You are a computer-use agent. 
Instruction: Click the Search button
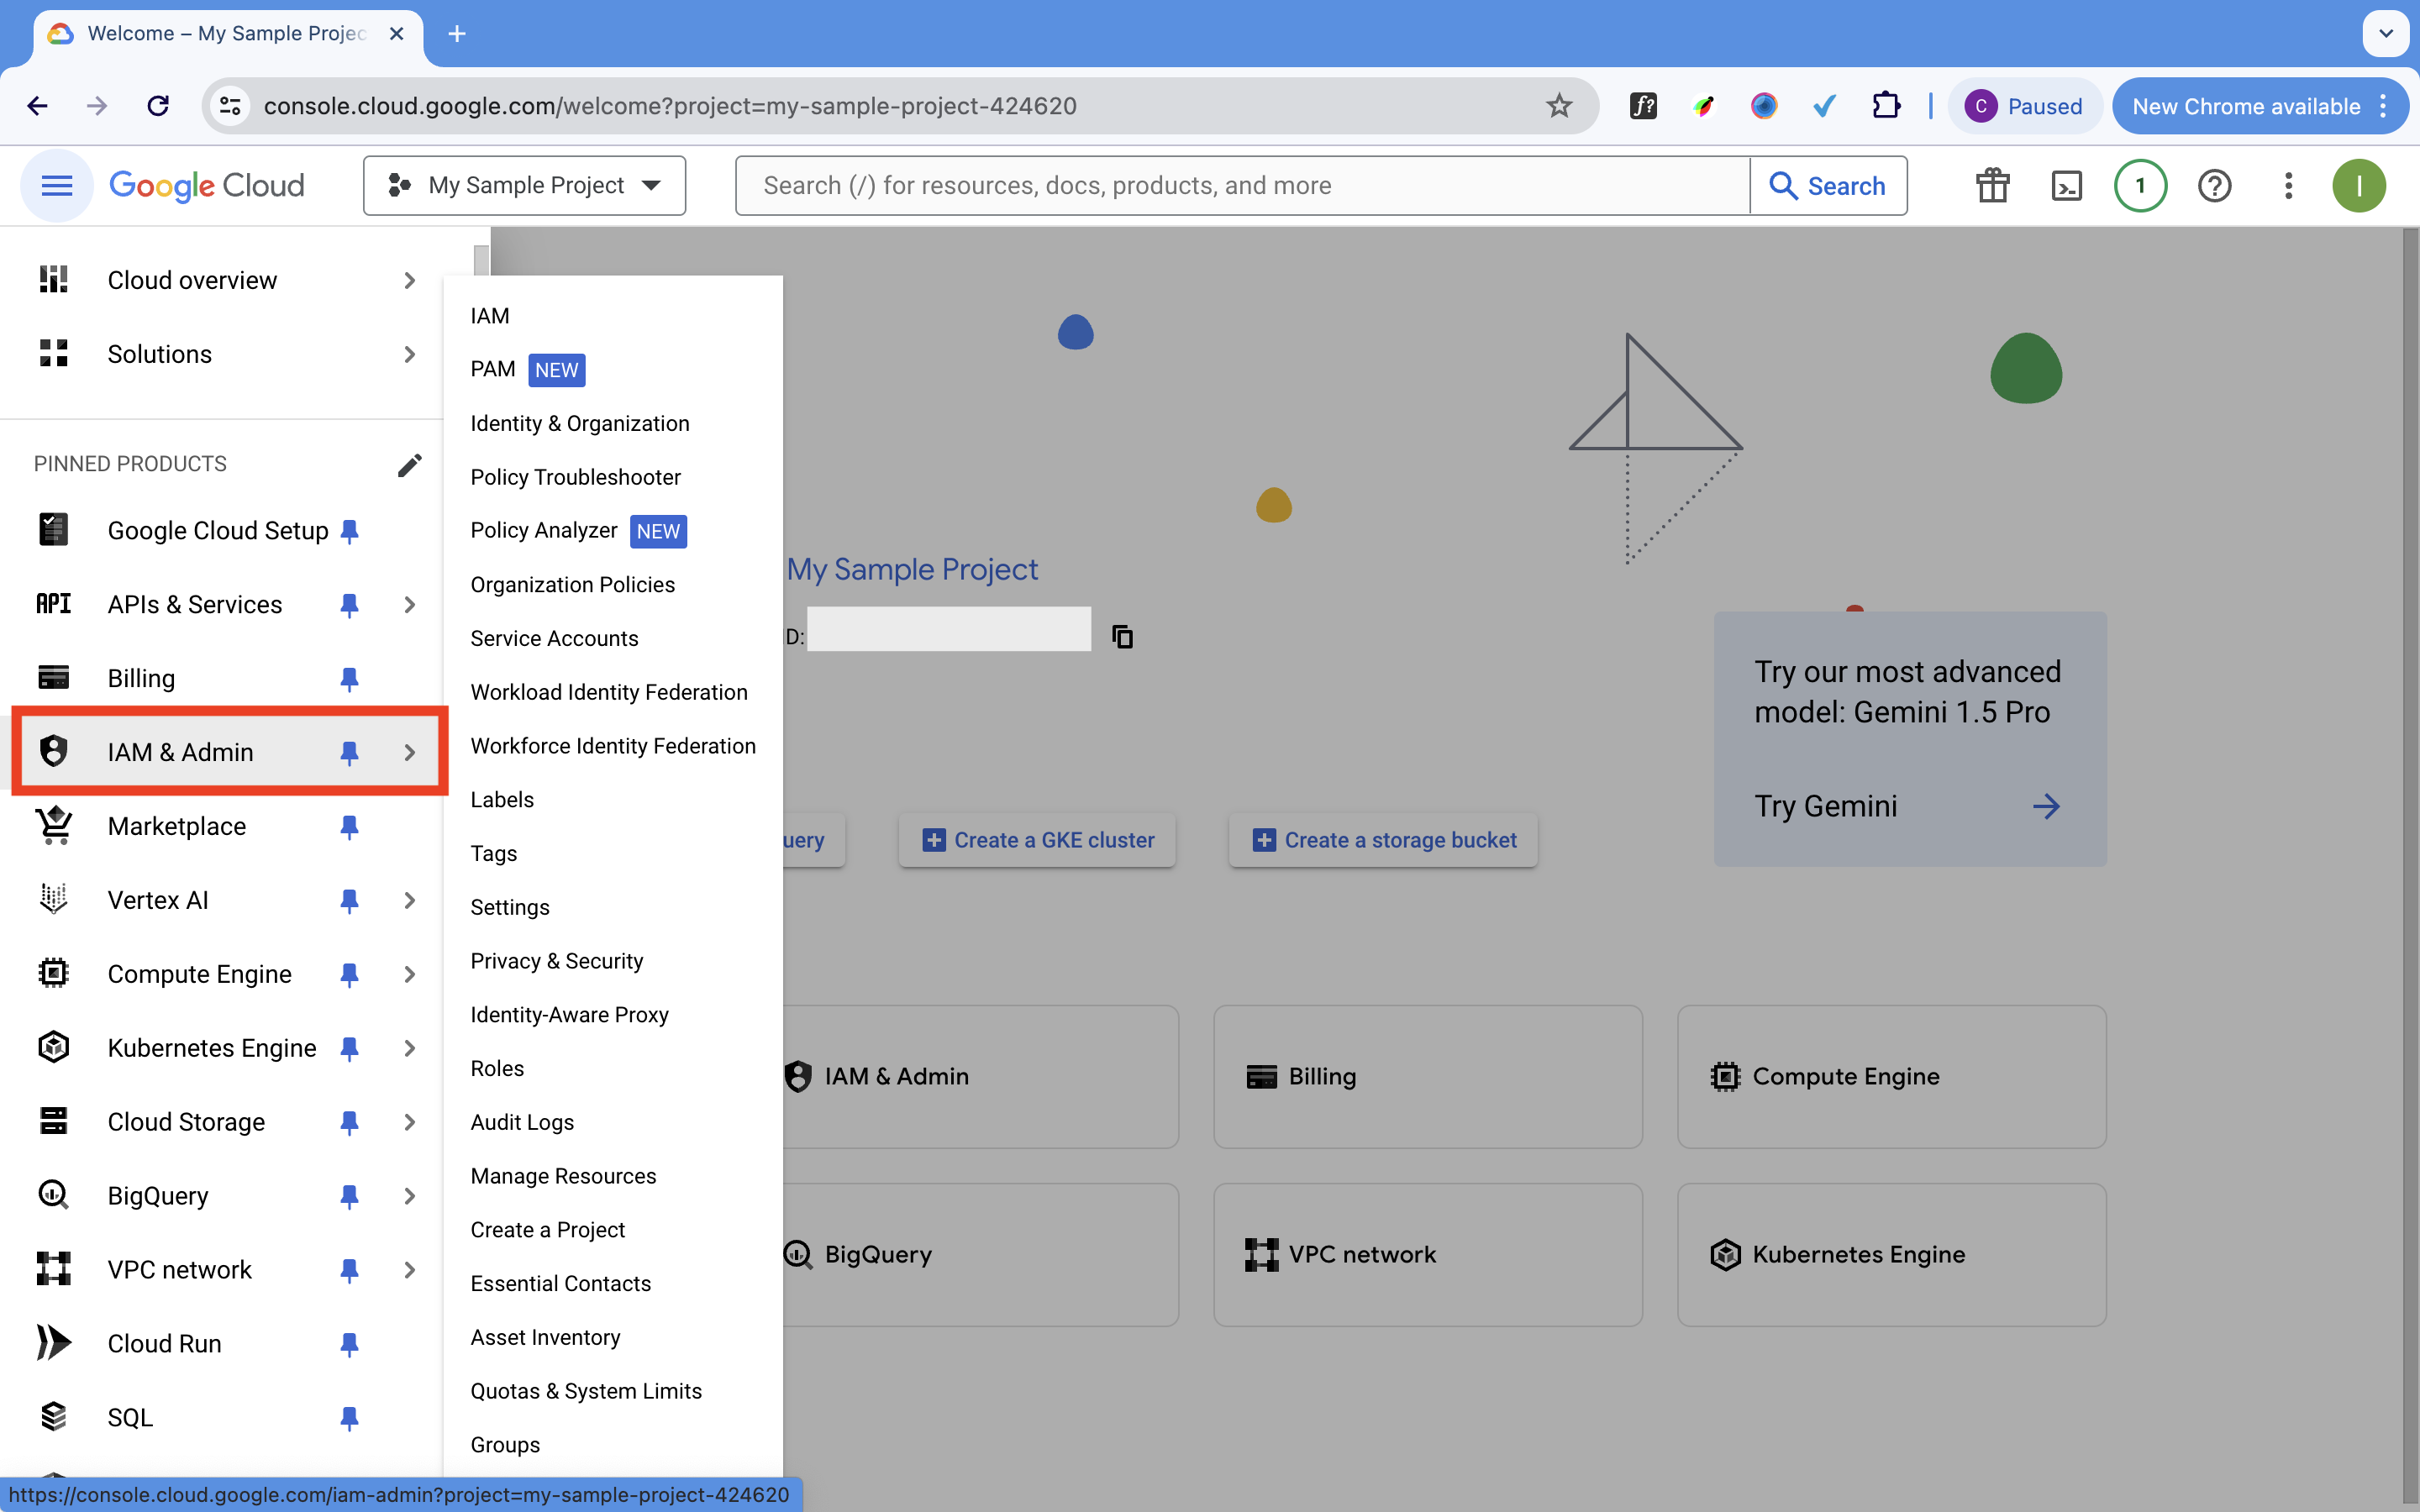1828,185
